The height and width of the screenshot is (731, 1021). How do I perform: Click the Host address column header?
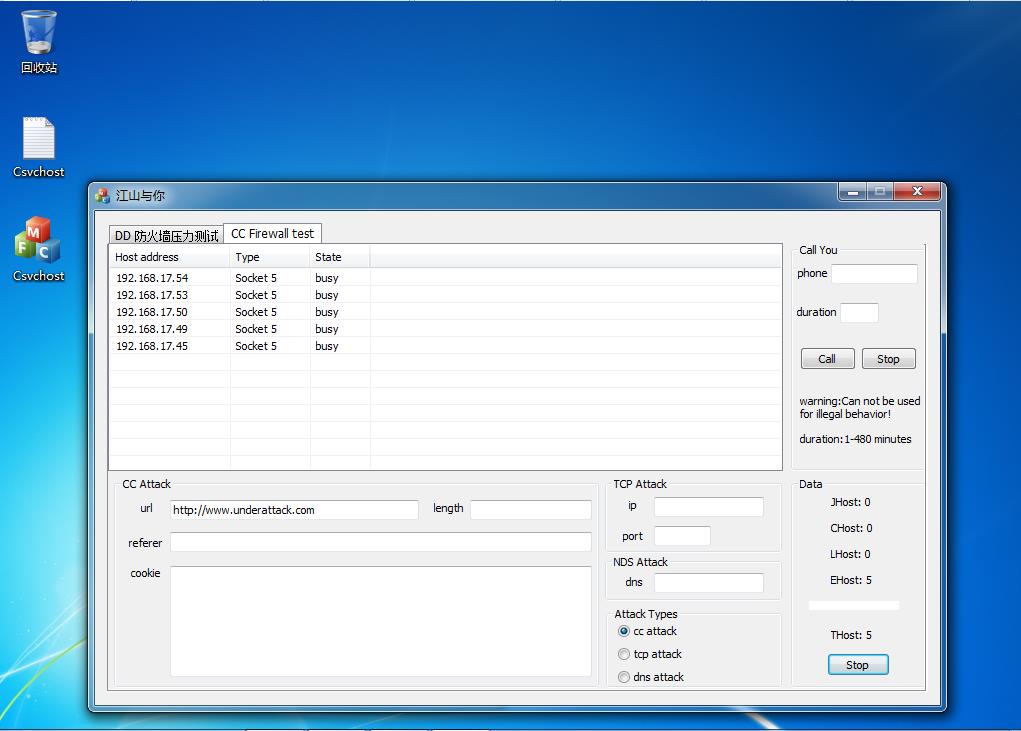(x=169, y=257)
